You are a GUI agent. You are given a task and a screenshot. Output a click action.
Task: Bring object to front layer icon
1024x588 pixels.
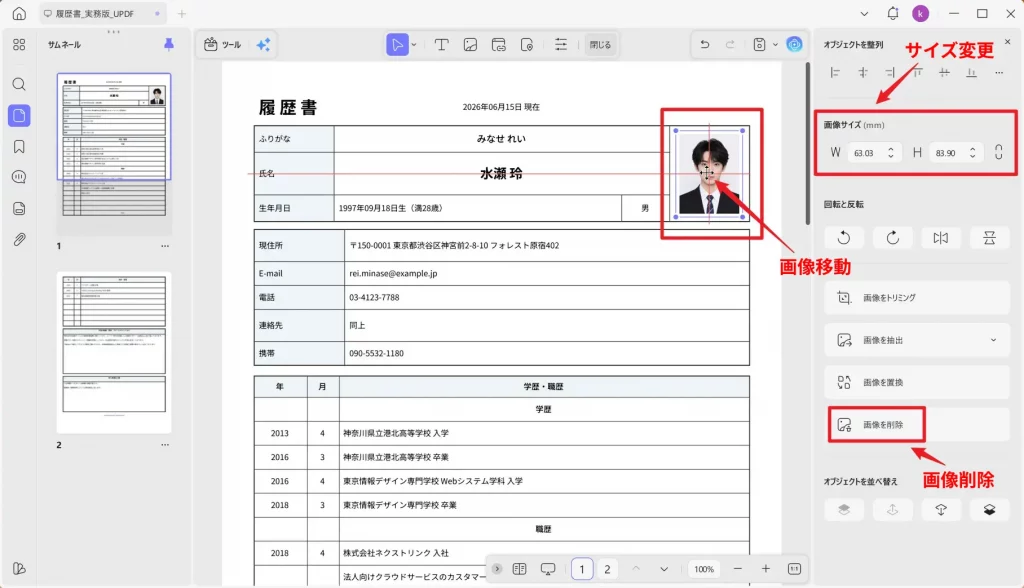tap(844, 510)
